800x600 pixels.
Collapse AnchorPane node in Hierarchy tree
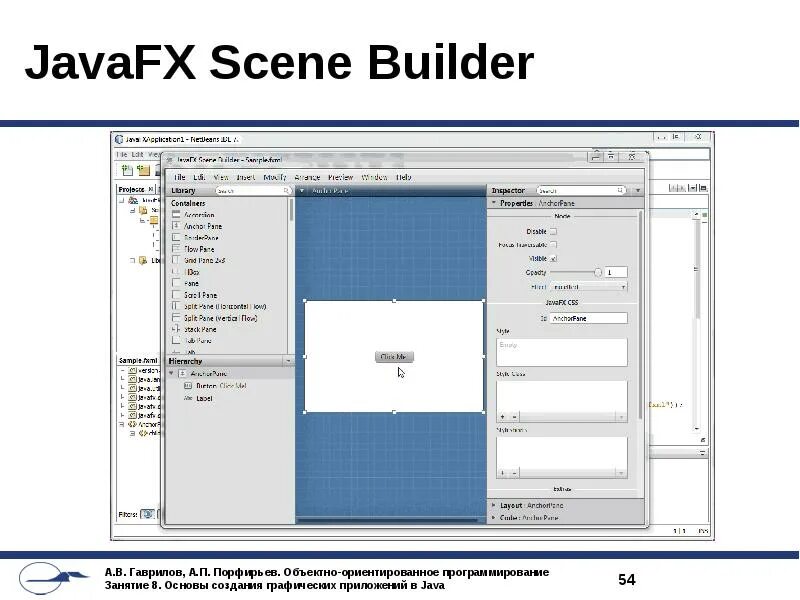tap(172, 373)
